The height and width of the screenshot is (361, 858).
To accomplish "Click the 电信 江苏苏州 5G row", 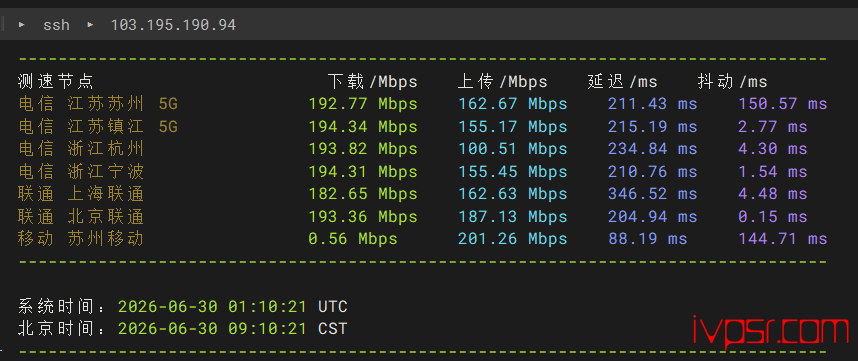I will [x=422, y=103].
